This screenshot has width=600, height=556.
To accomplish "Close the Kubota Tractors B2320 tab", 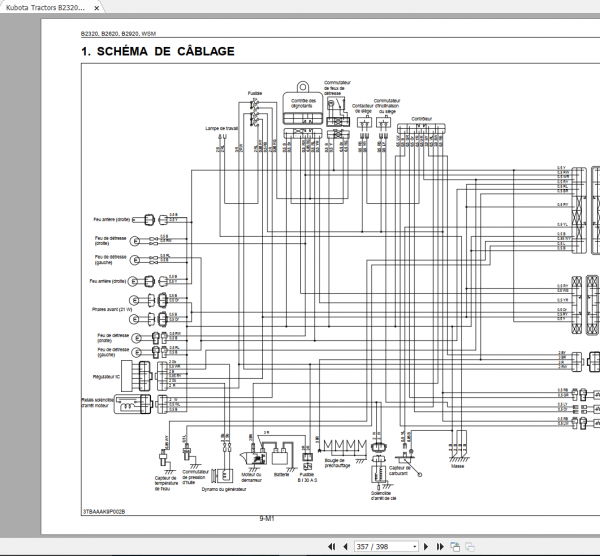I will click(97, 8).
